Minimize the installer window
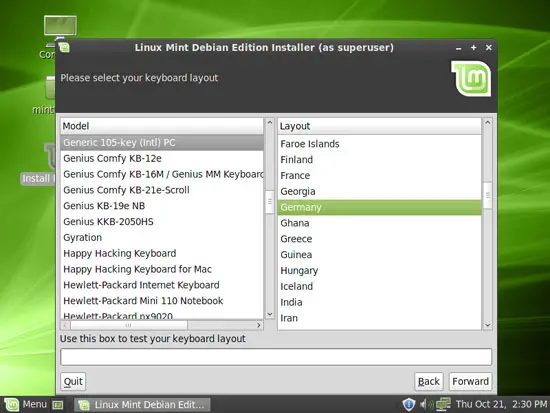This screenshot has height=413, width=550. [x=458, y=48]
